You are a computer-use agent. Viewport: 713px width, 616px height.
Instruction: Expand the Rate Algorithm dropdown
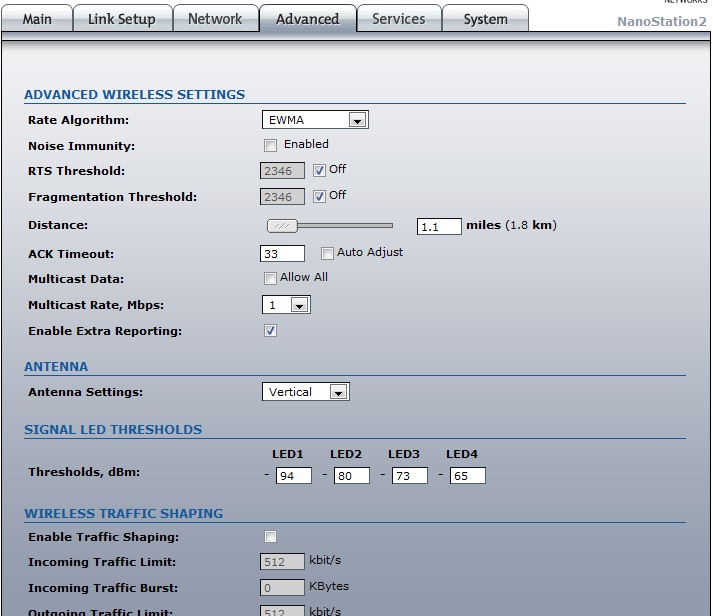[315, 120]
